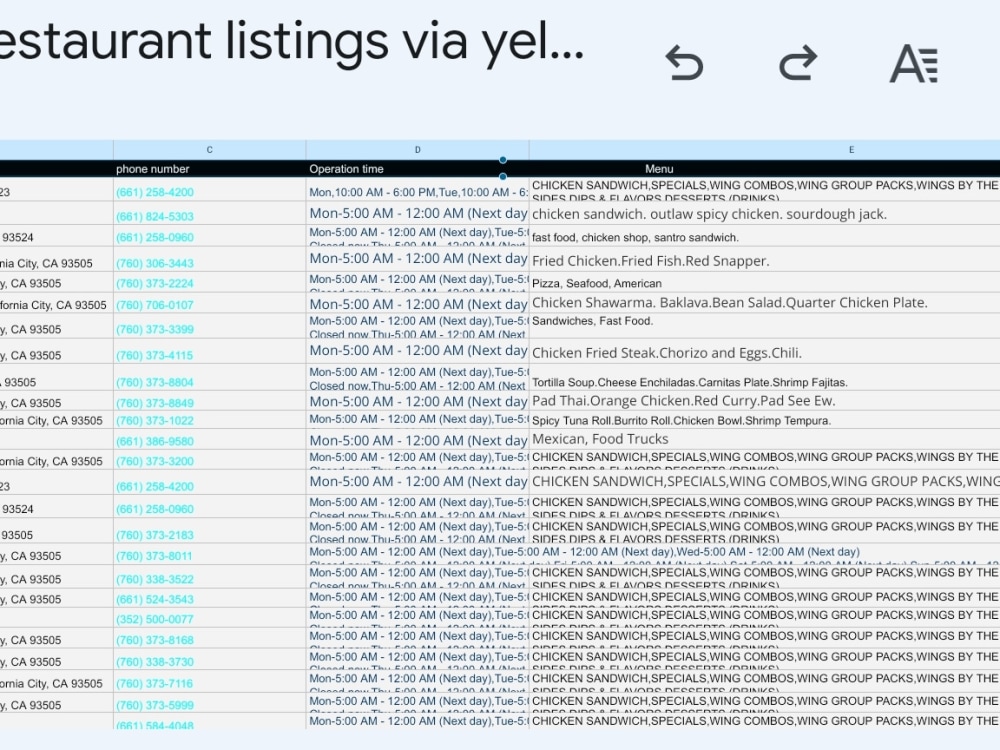Select cell 'Chicken Fried Steak.Chorizo and Eggs.Chili.'
This screenshot has height=750, width=1000.
click(765, 352)
